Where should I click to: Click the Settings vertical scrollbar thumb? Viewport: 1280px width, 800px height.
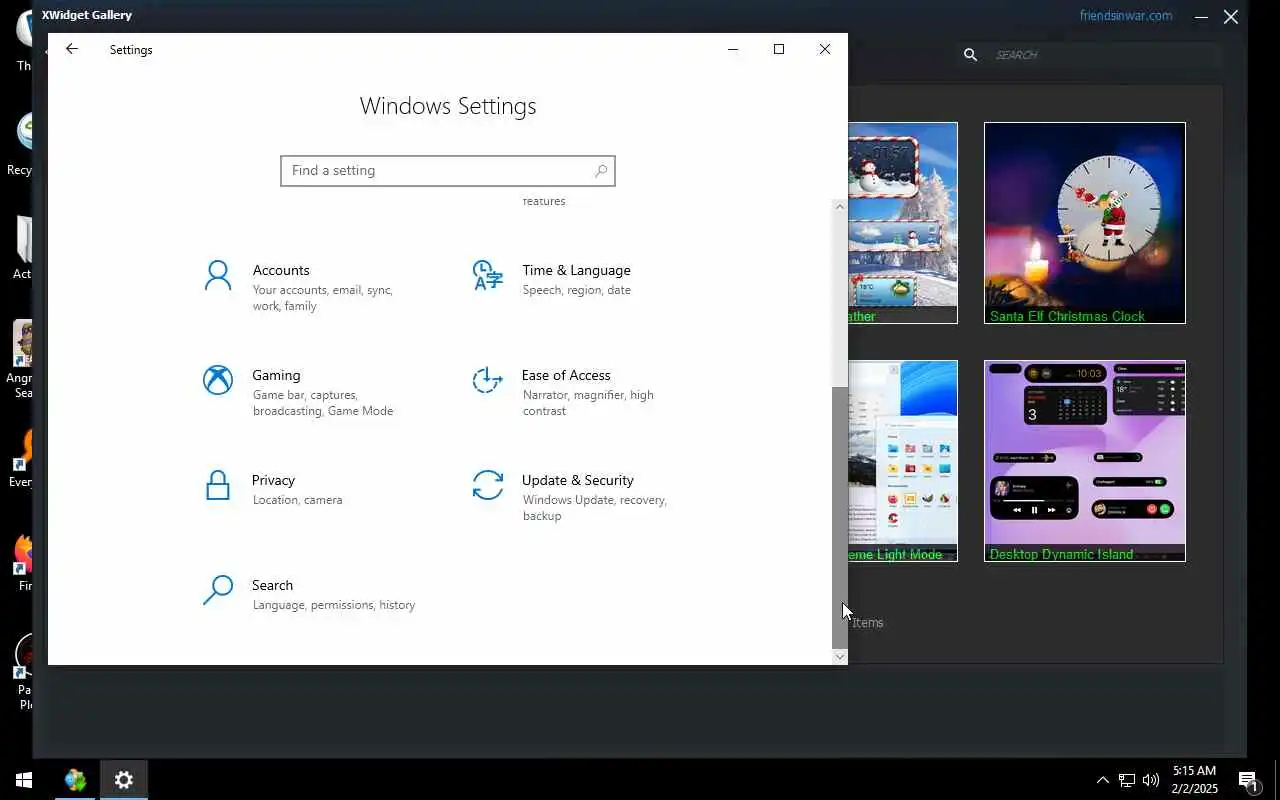[840, 517]
